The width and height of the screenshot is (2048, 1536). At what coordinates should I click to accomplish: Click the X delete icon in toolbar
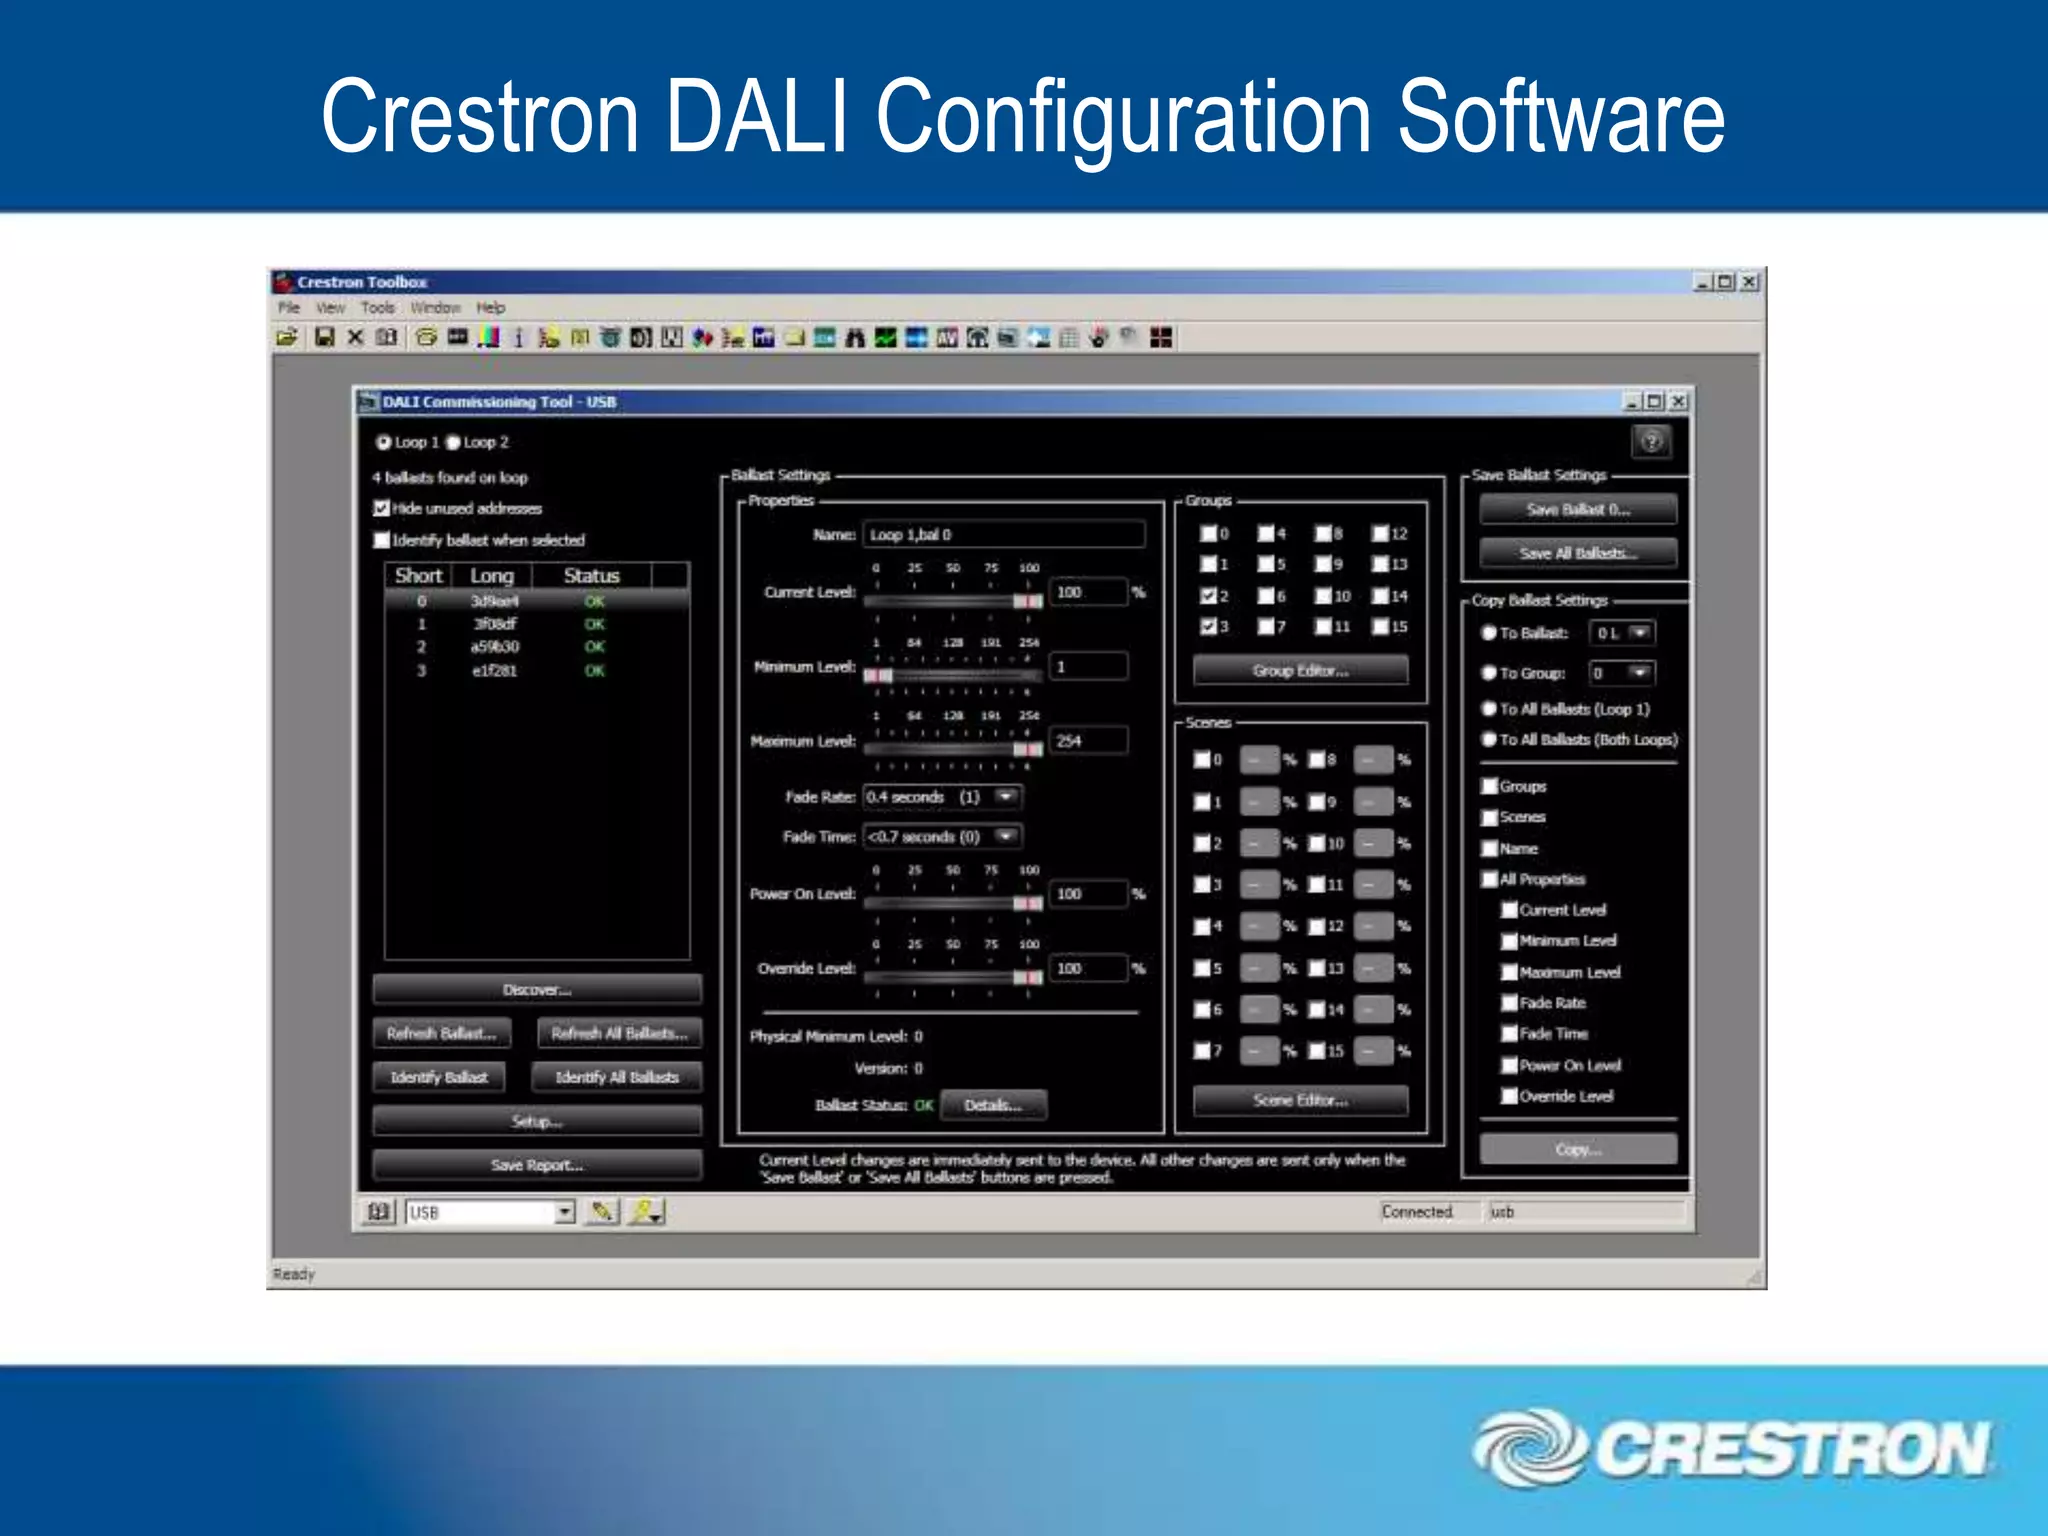(355, 338)
